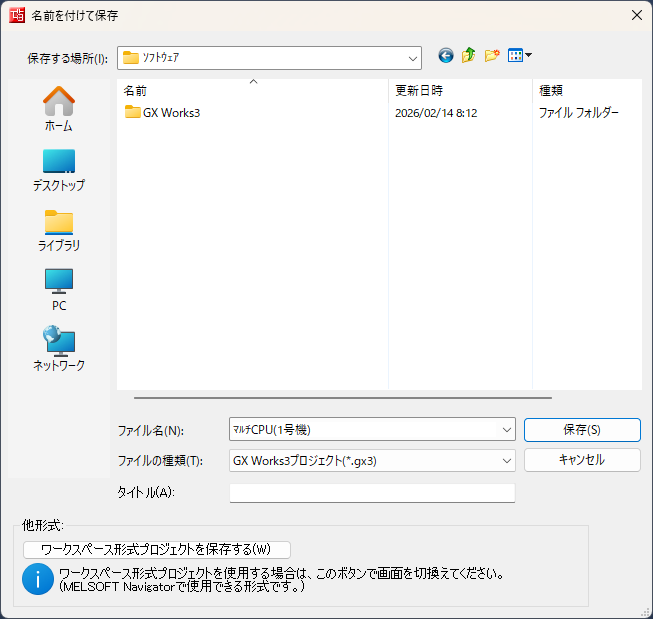Click the 保存(S) button
Viewport: 653px width, 619px height.
point(582,429)
